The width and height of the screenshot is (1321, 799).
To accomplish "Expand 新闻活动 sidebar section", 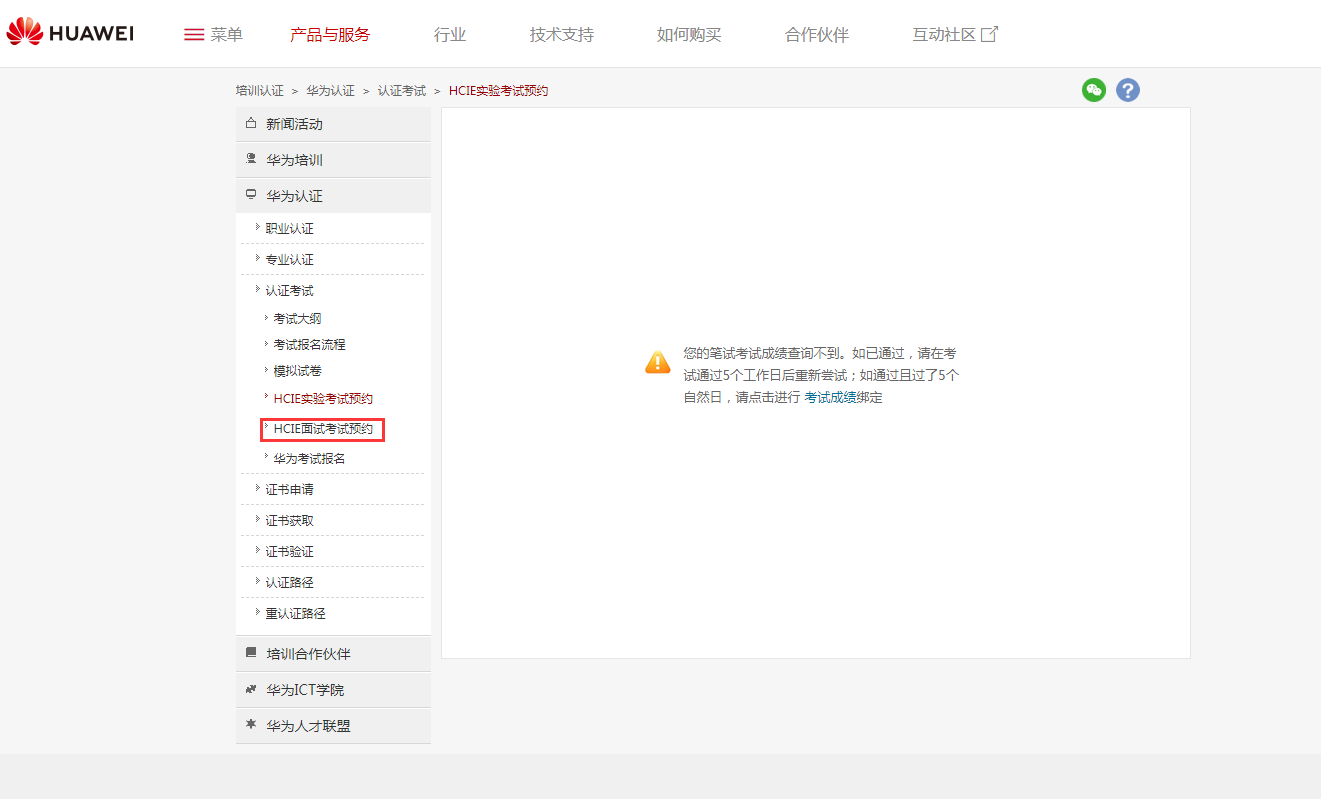I will [x=333, y=124].
